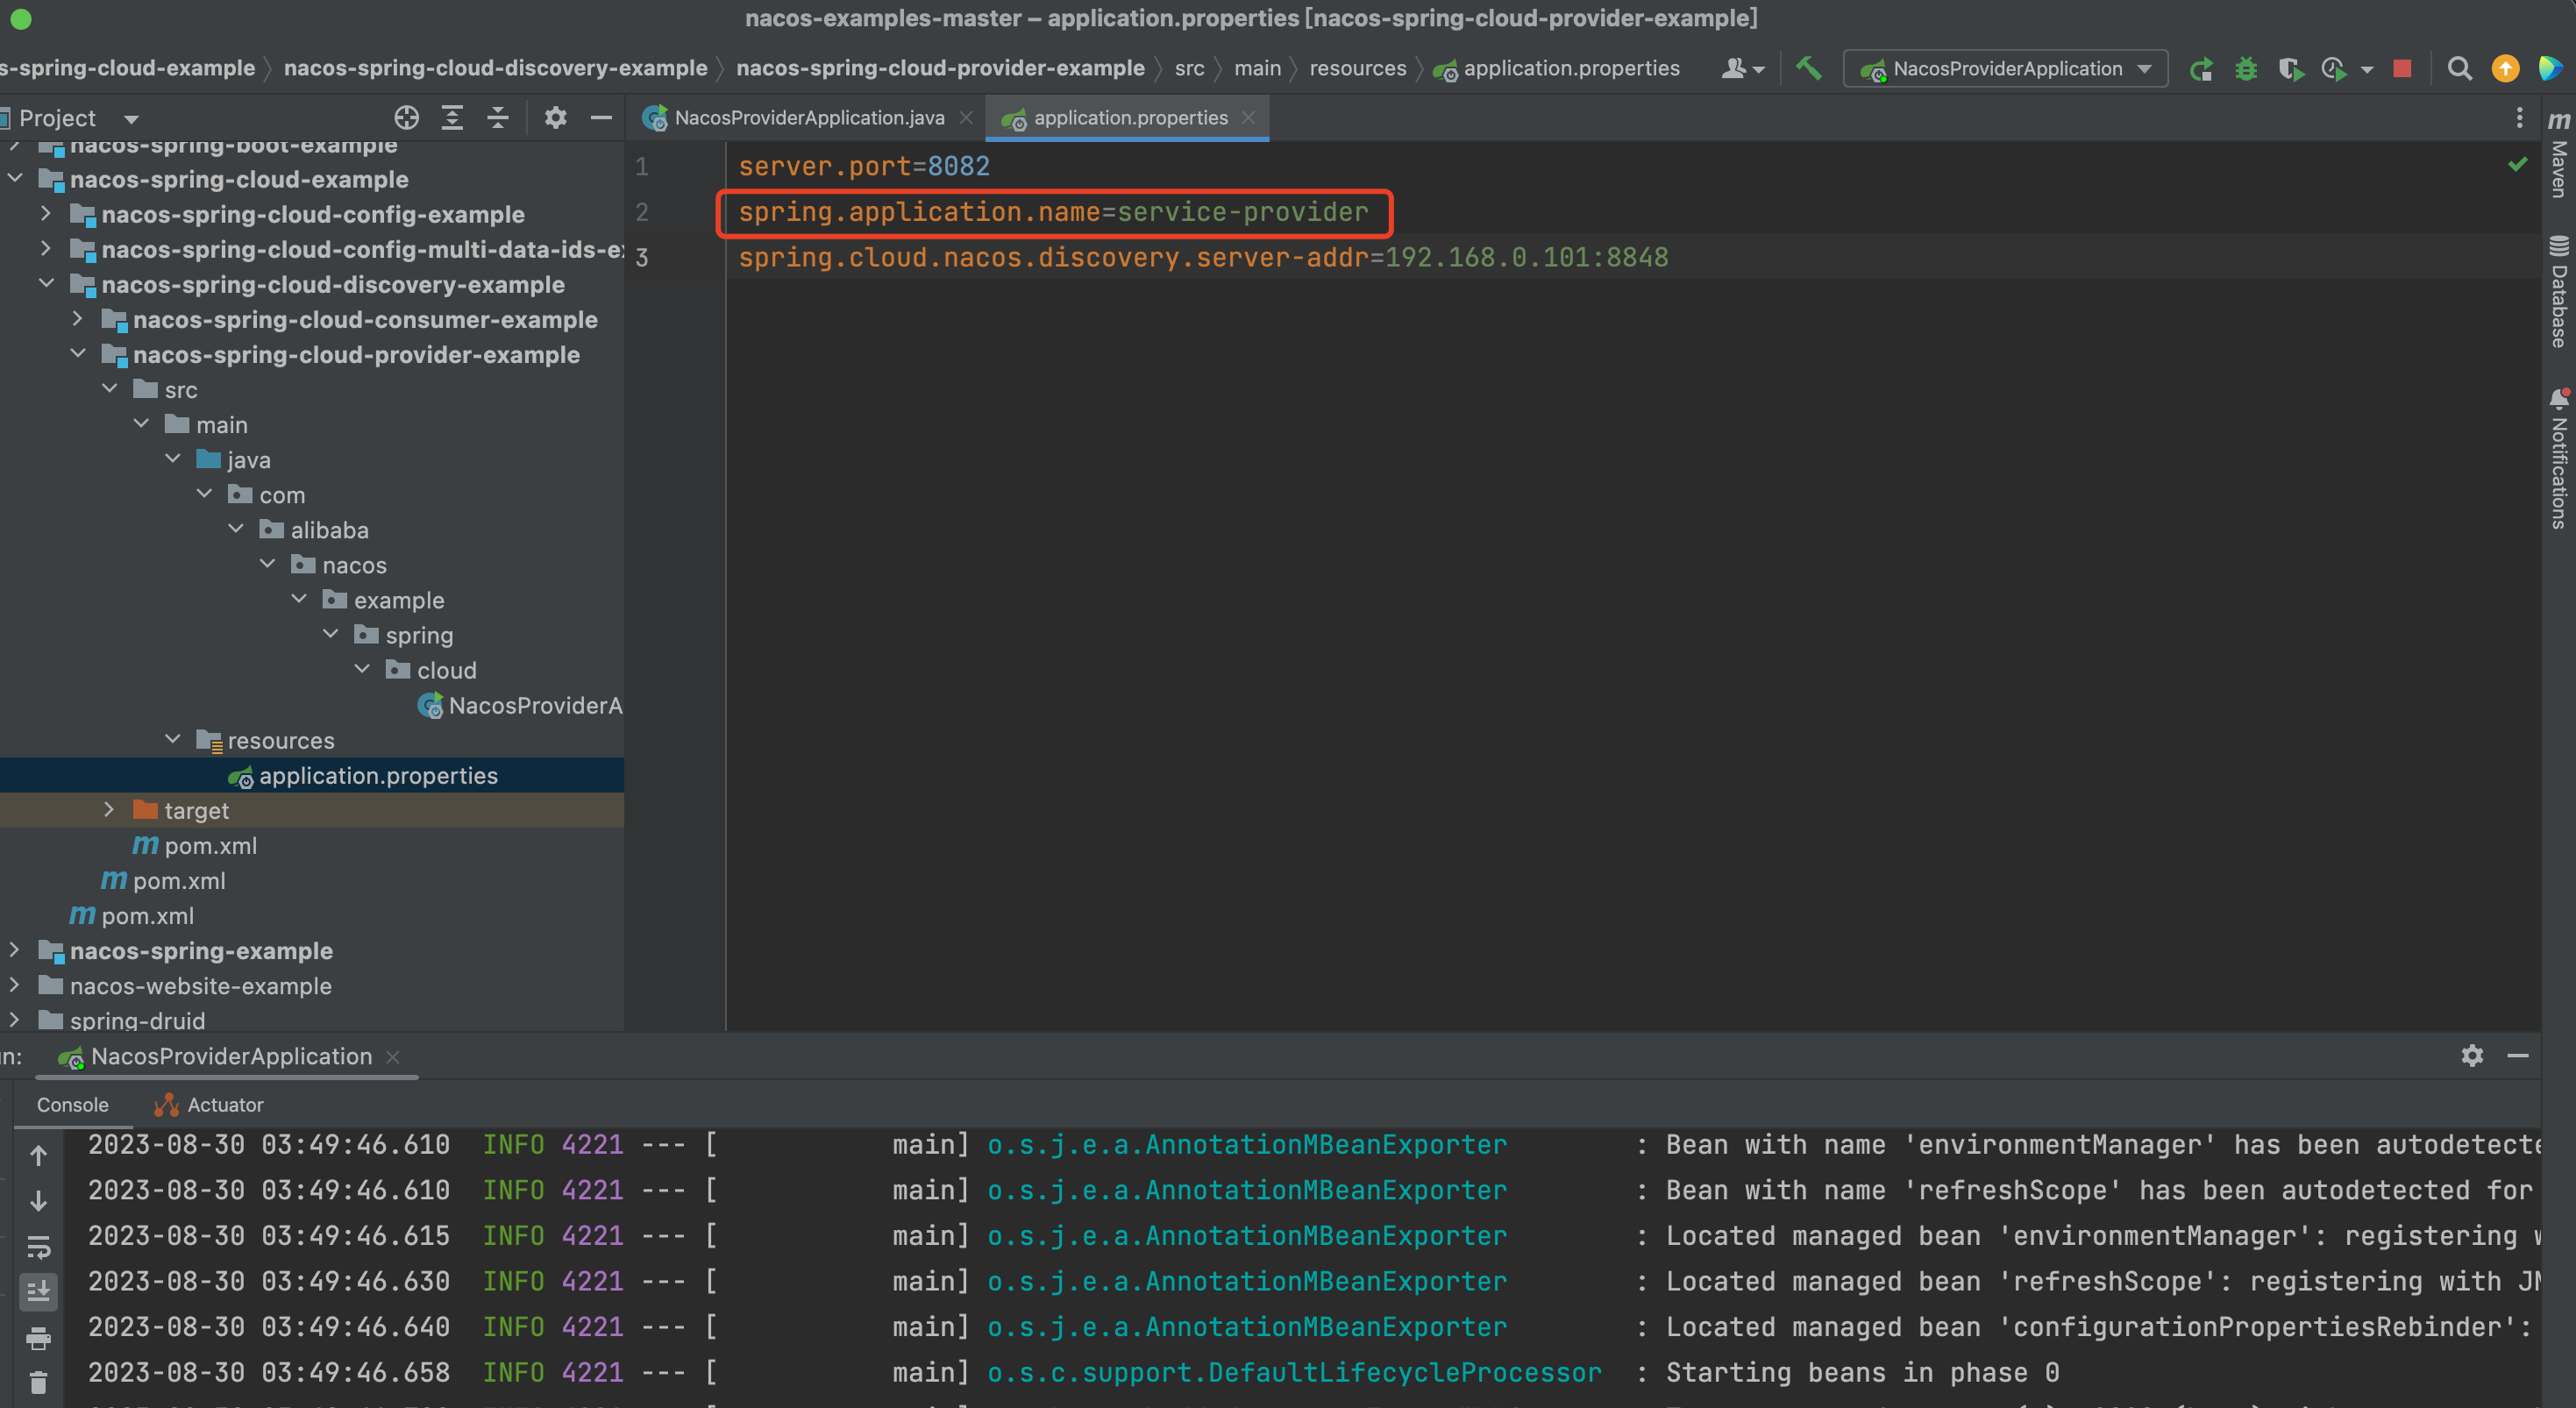This screenshot has height=1408, width=2576.
Task: Clear console output with the trash icon
Action: [x=38, y=1382]
